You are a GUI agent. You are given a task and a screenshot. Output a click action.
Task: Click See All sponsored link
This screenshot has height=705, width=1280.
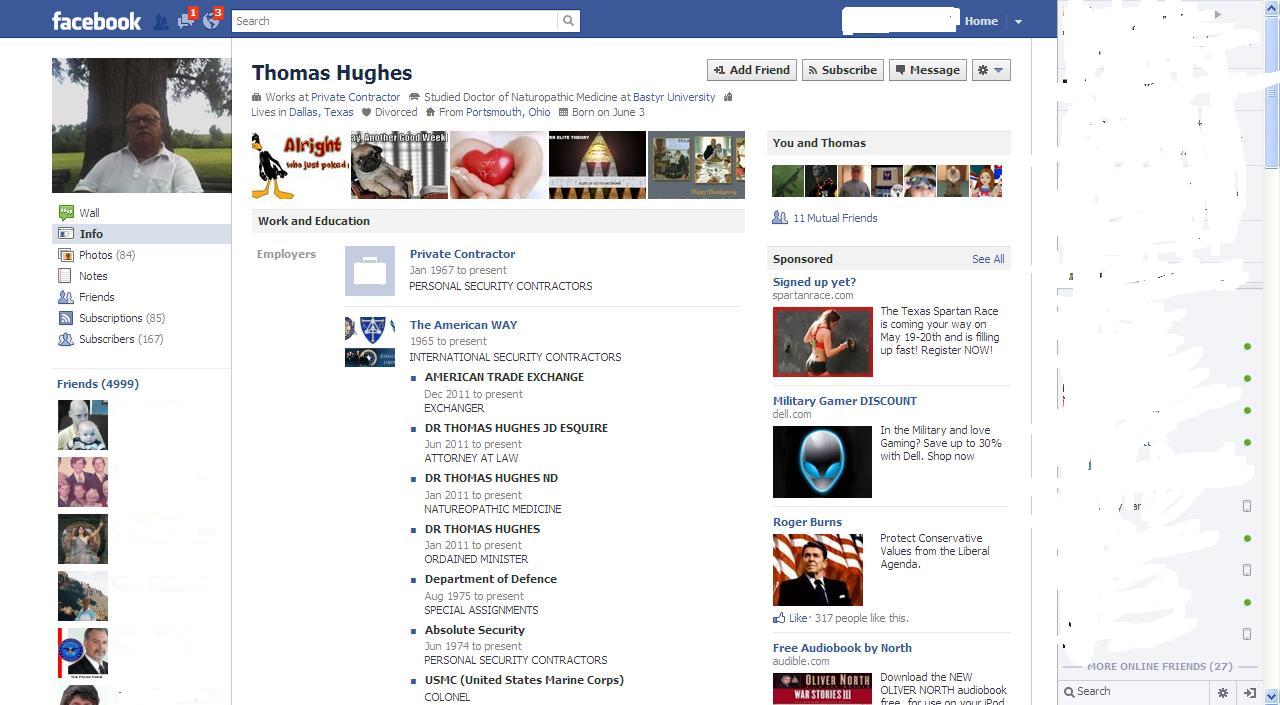coord(988,259)
